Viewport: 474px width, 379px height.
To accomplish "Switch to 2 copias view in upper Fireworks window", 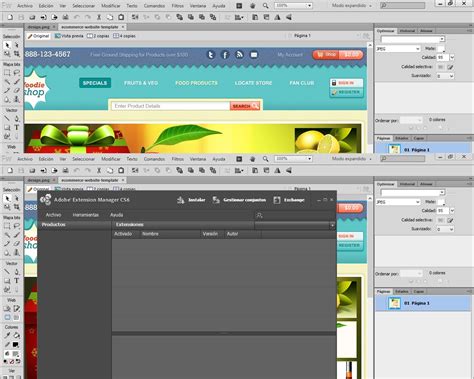I will [98, 36].
